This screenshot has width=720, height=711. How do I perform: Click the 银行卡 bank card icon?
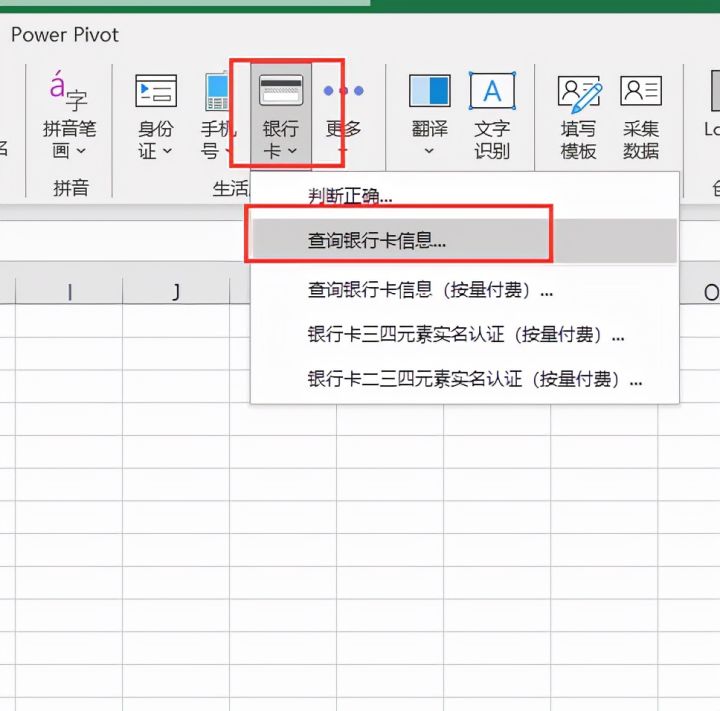pos(281,90)
